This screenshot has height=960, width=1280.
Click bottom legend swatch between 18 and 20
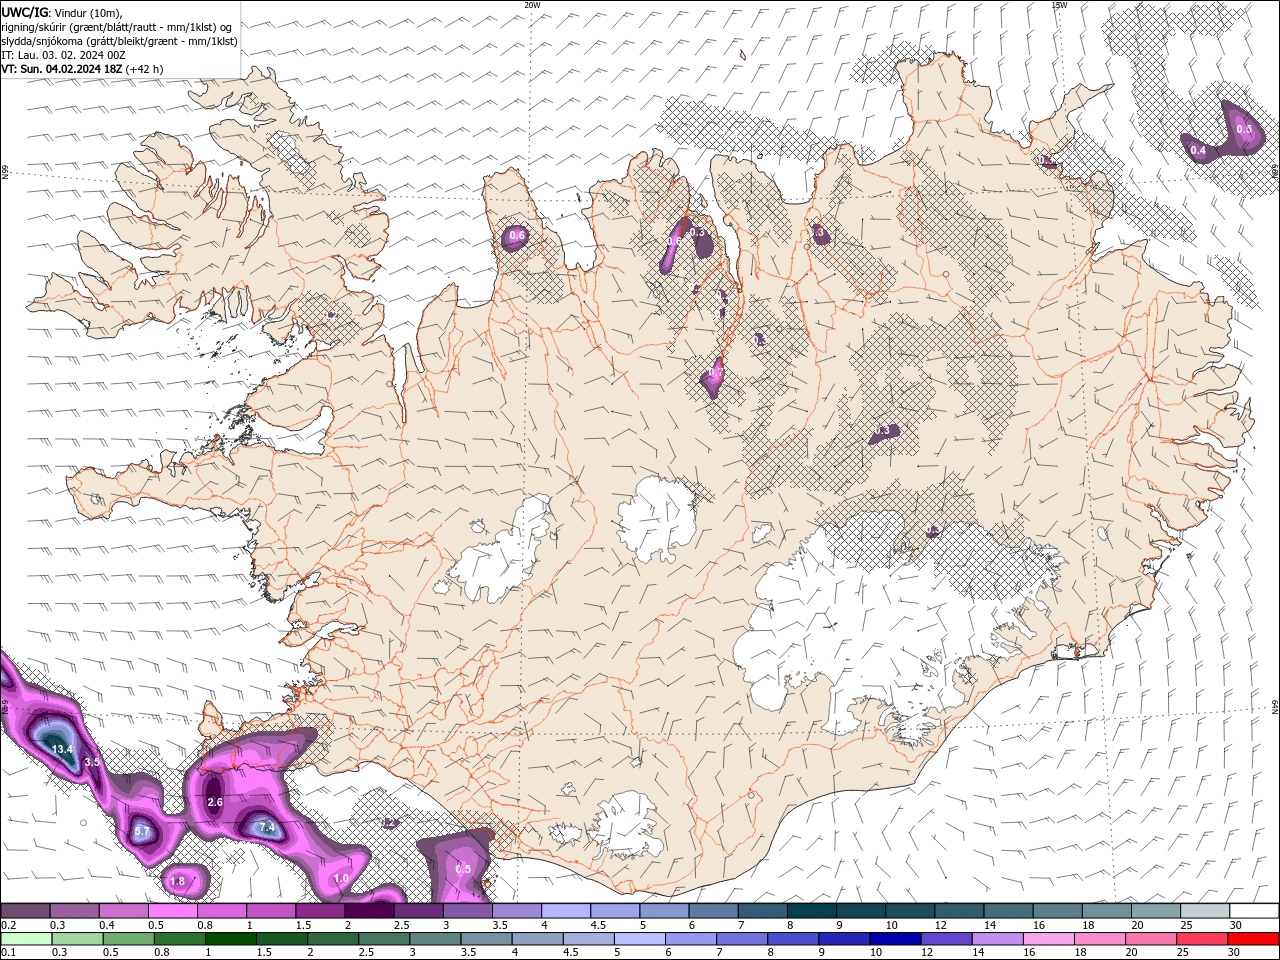(1099, 939)
